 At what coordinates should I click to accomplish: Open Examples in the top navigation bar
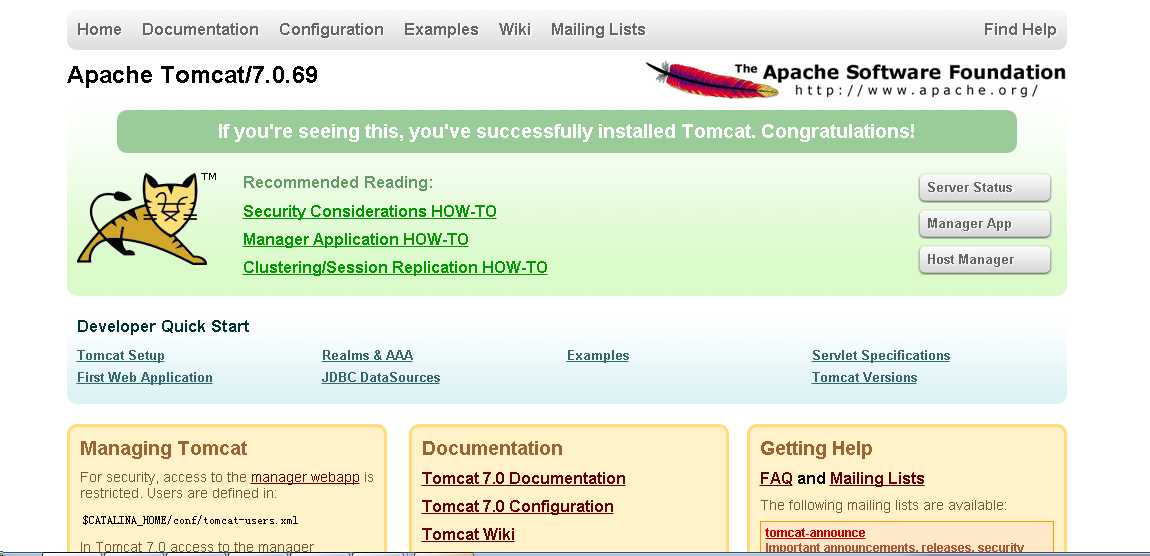coord(441,29)
